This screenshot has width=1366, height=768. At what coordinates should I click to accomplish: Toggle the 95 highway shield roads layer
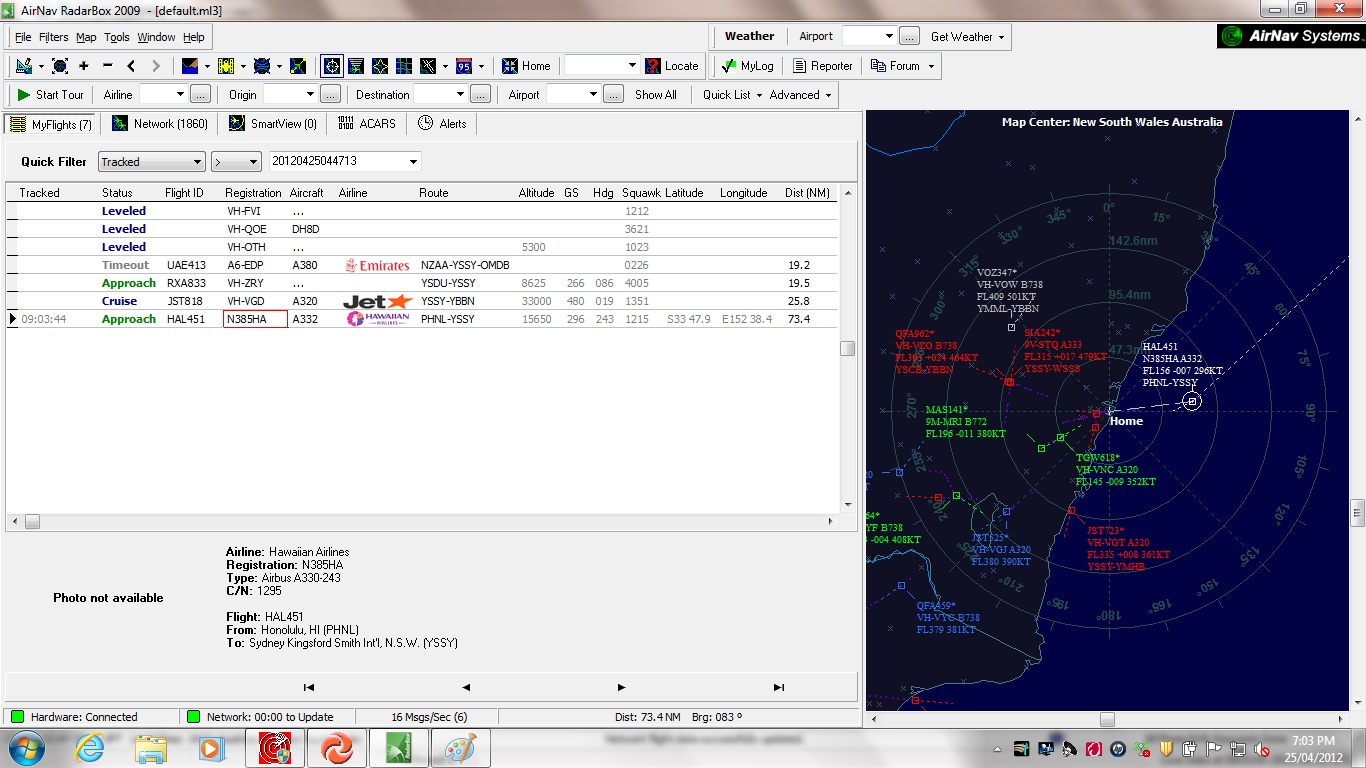point(464,66)
